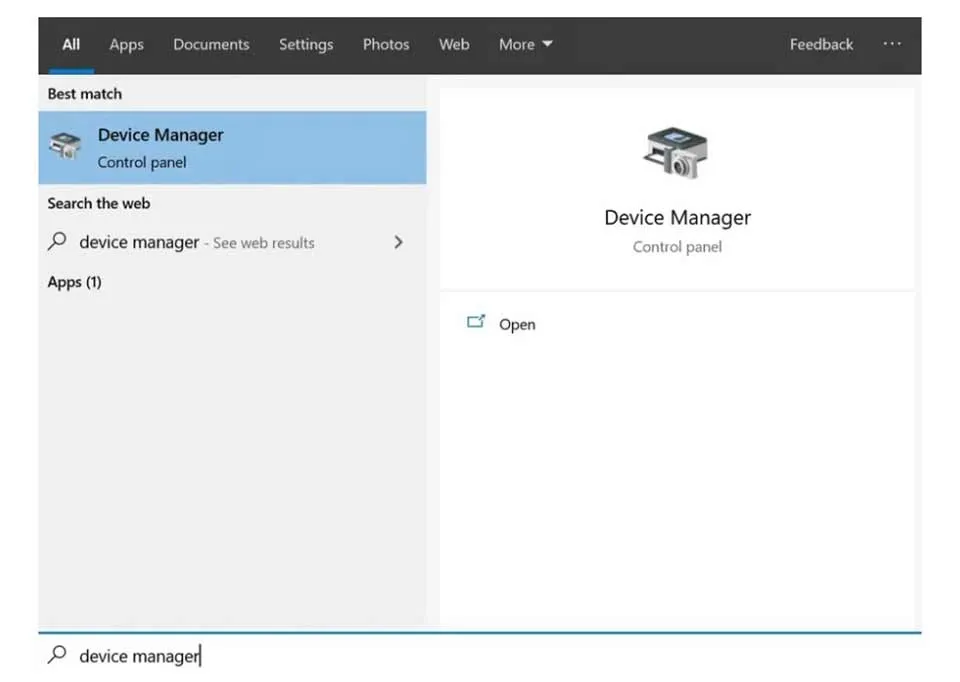Viewport: 960px width, 682px height.
Task: Click the Feedback option
Action: click(x=821, y=44)
